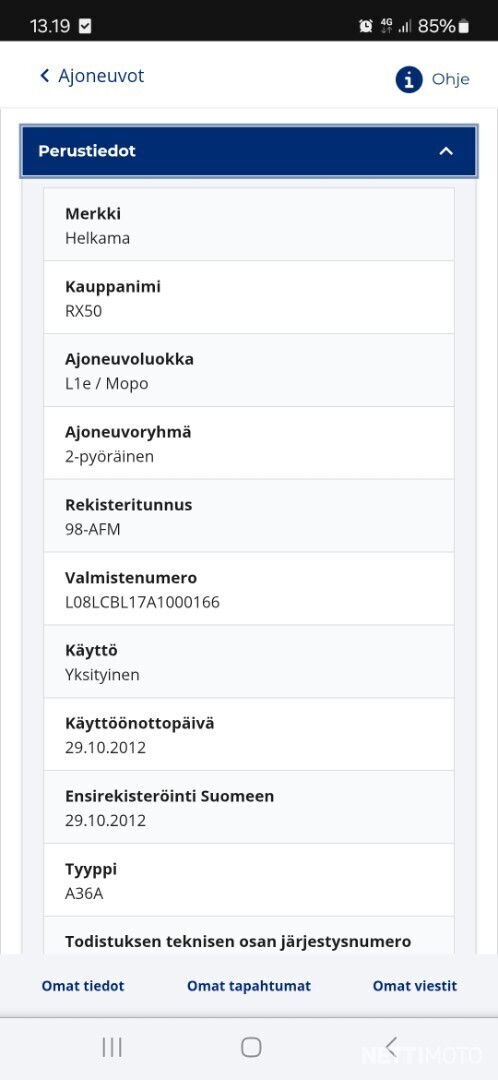Open Omat viestit tab
Viewport: 498px width, 1080px height.
coord(415,986)
